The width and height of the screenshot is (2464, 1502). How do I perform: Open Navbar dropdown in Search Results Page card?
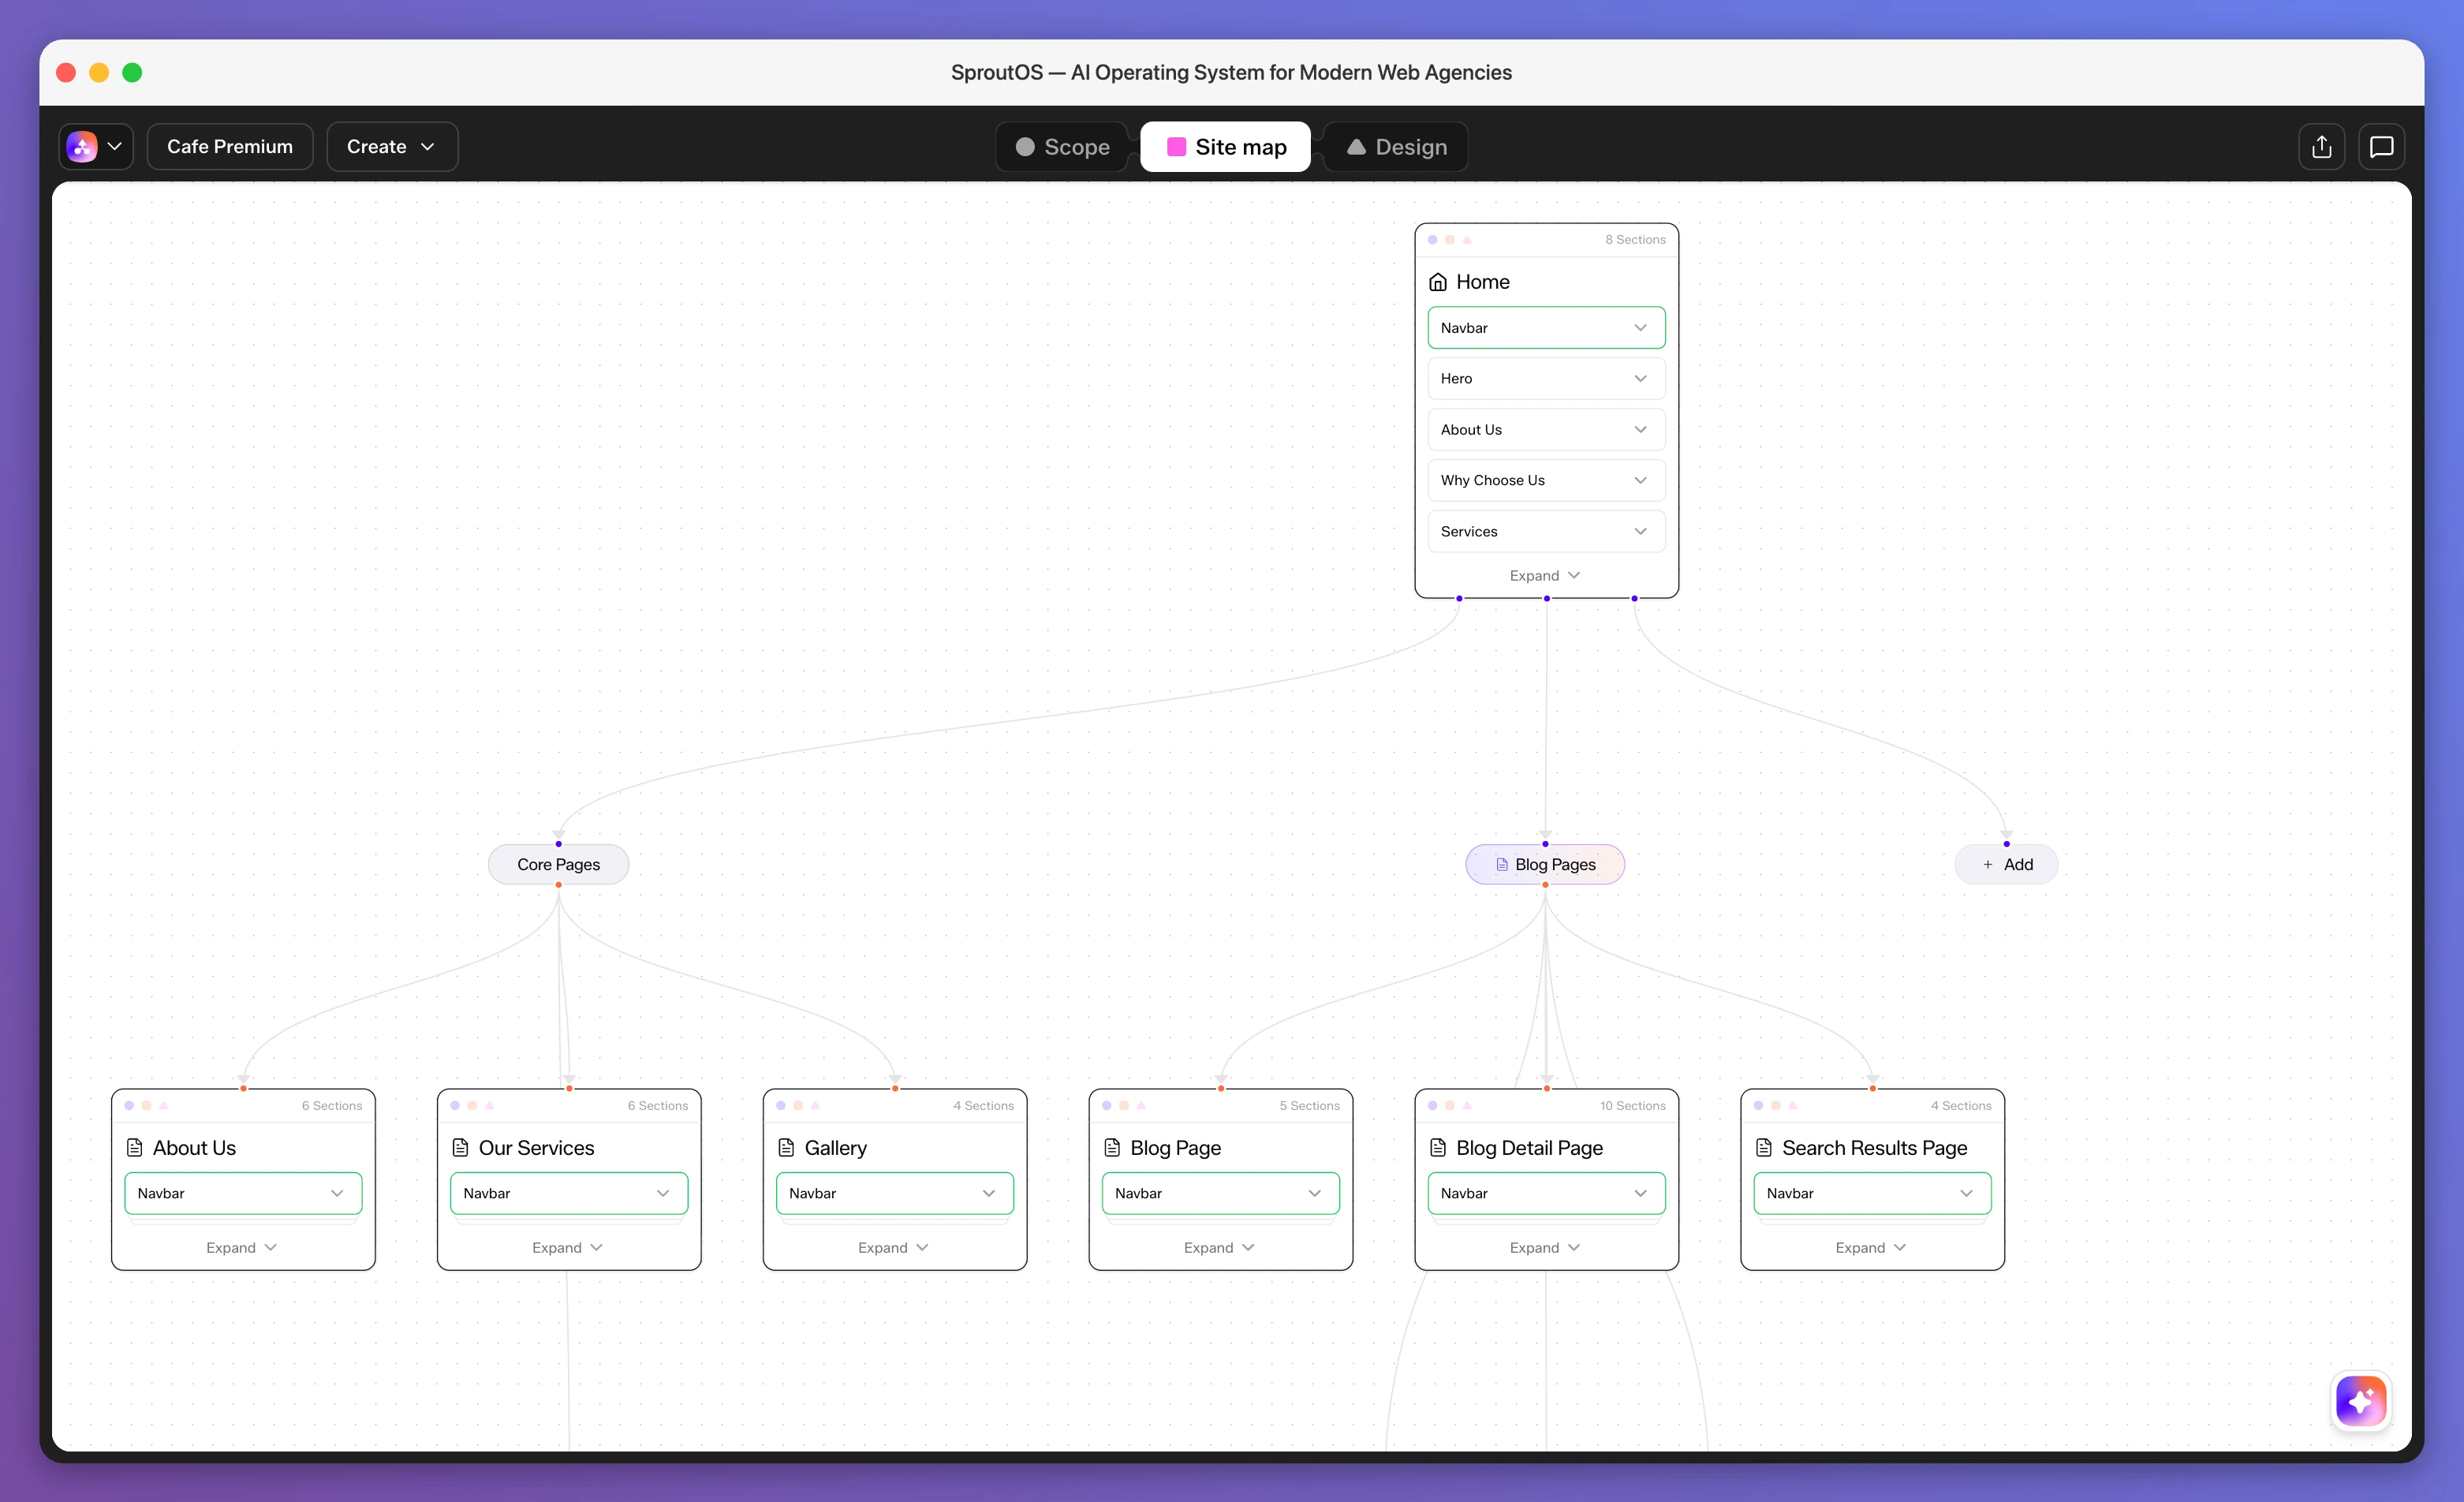click(x=1873, y=1194)
